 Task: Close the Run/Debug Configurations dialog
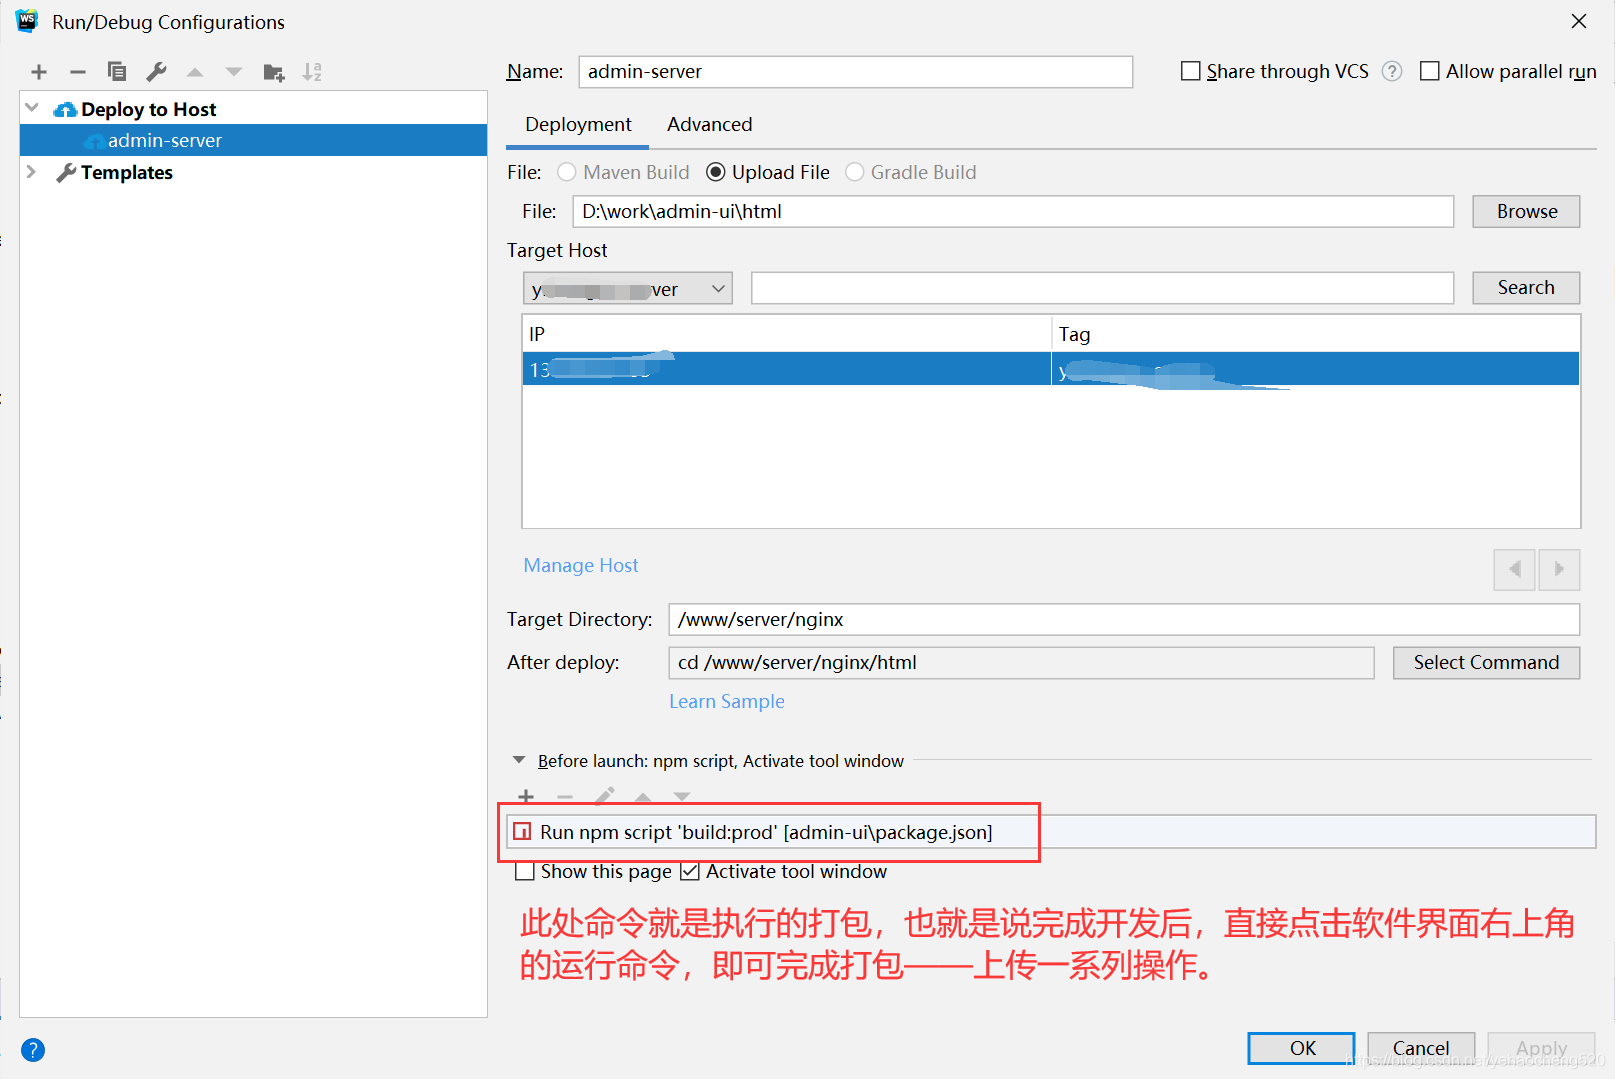1579,21
